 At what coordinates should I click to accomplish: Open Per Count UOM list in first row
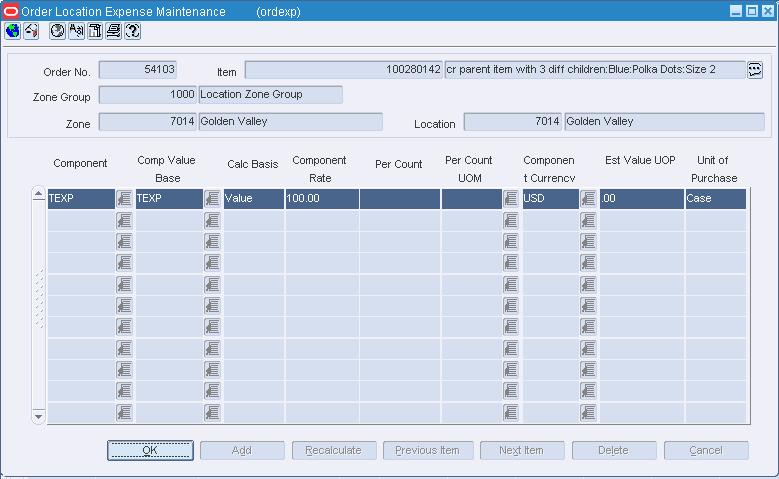tap(511, 199)
